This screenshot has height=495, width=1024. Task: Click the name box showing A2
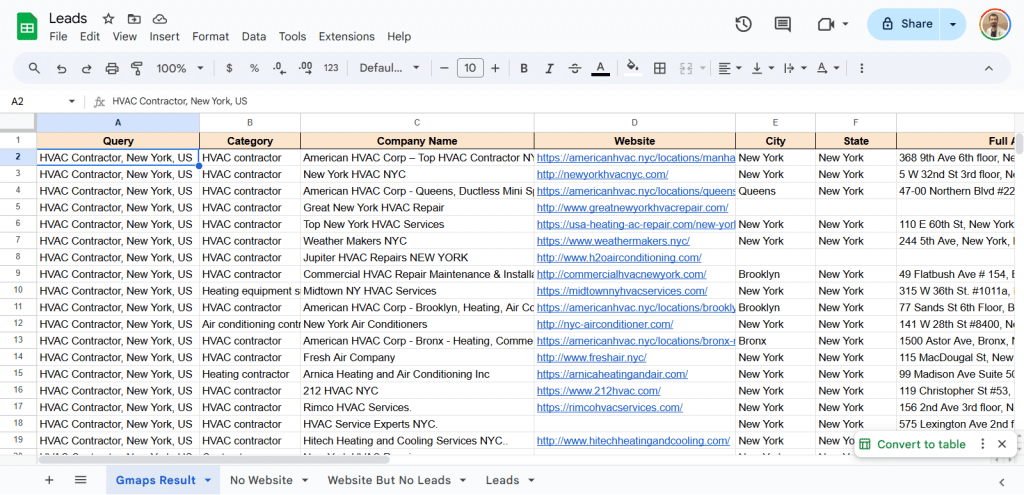(x=43, y=101)
